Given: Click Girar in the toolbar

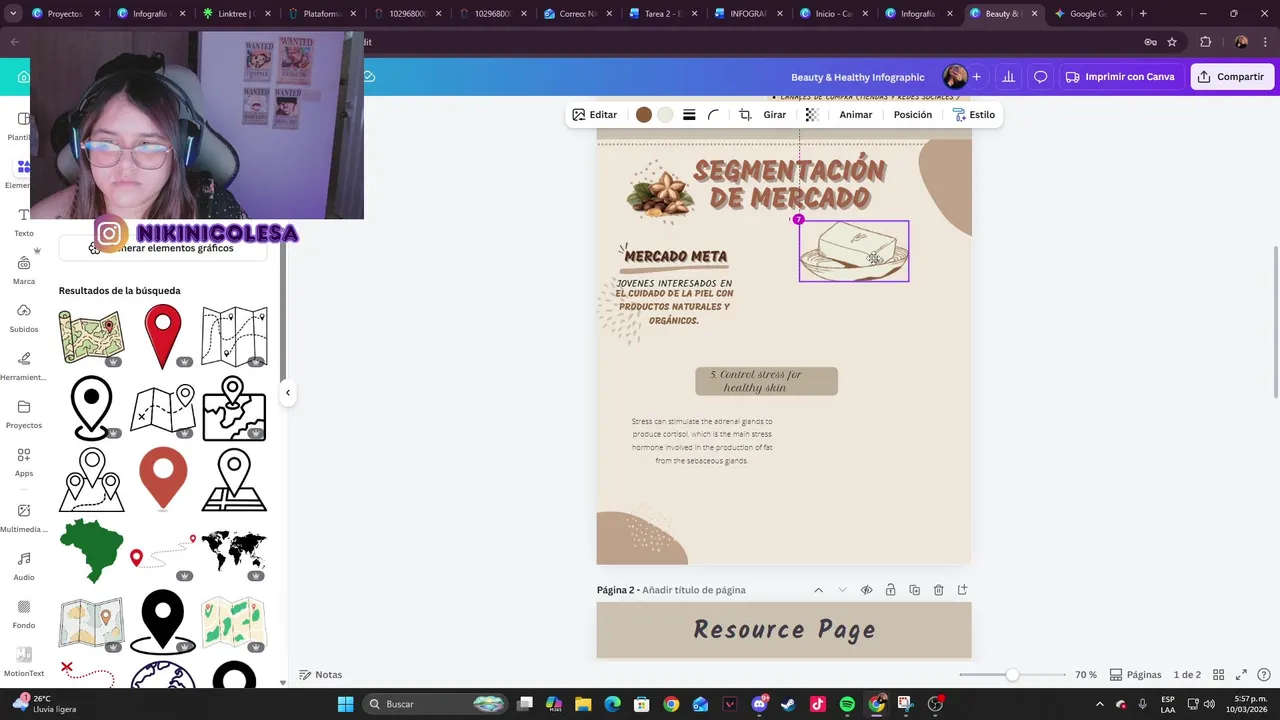Looking at the screenshot, I should point(775,115).
